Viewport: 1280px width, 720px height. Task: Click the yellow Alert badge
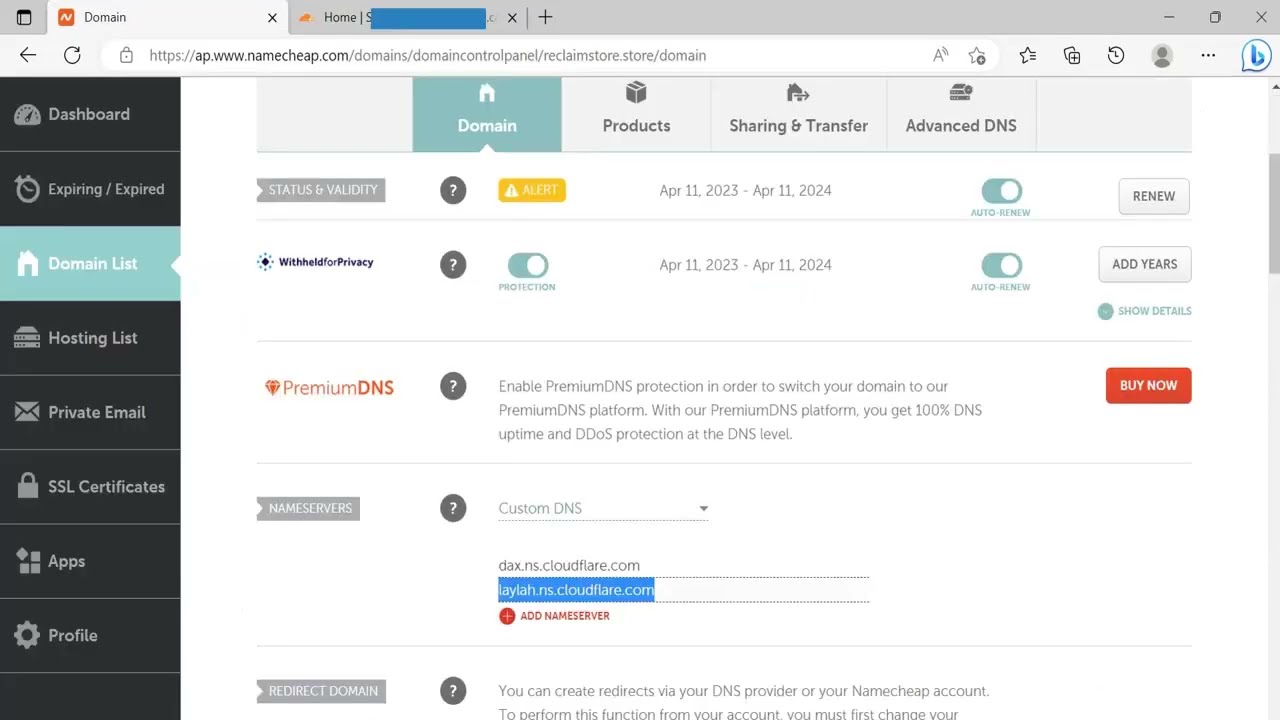click(532, 190)
